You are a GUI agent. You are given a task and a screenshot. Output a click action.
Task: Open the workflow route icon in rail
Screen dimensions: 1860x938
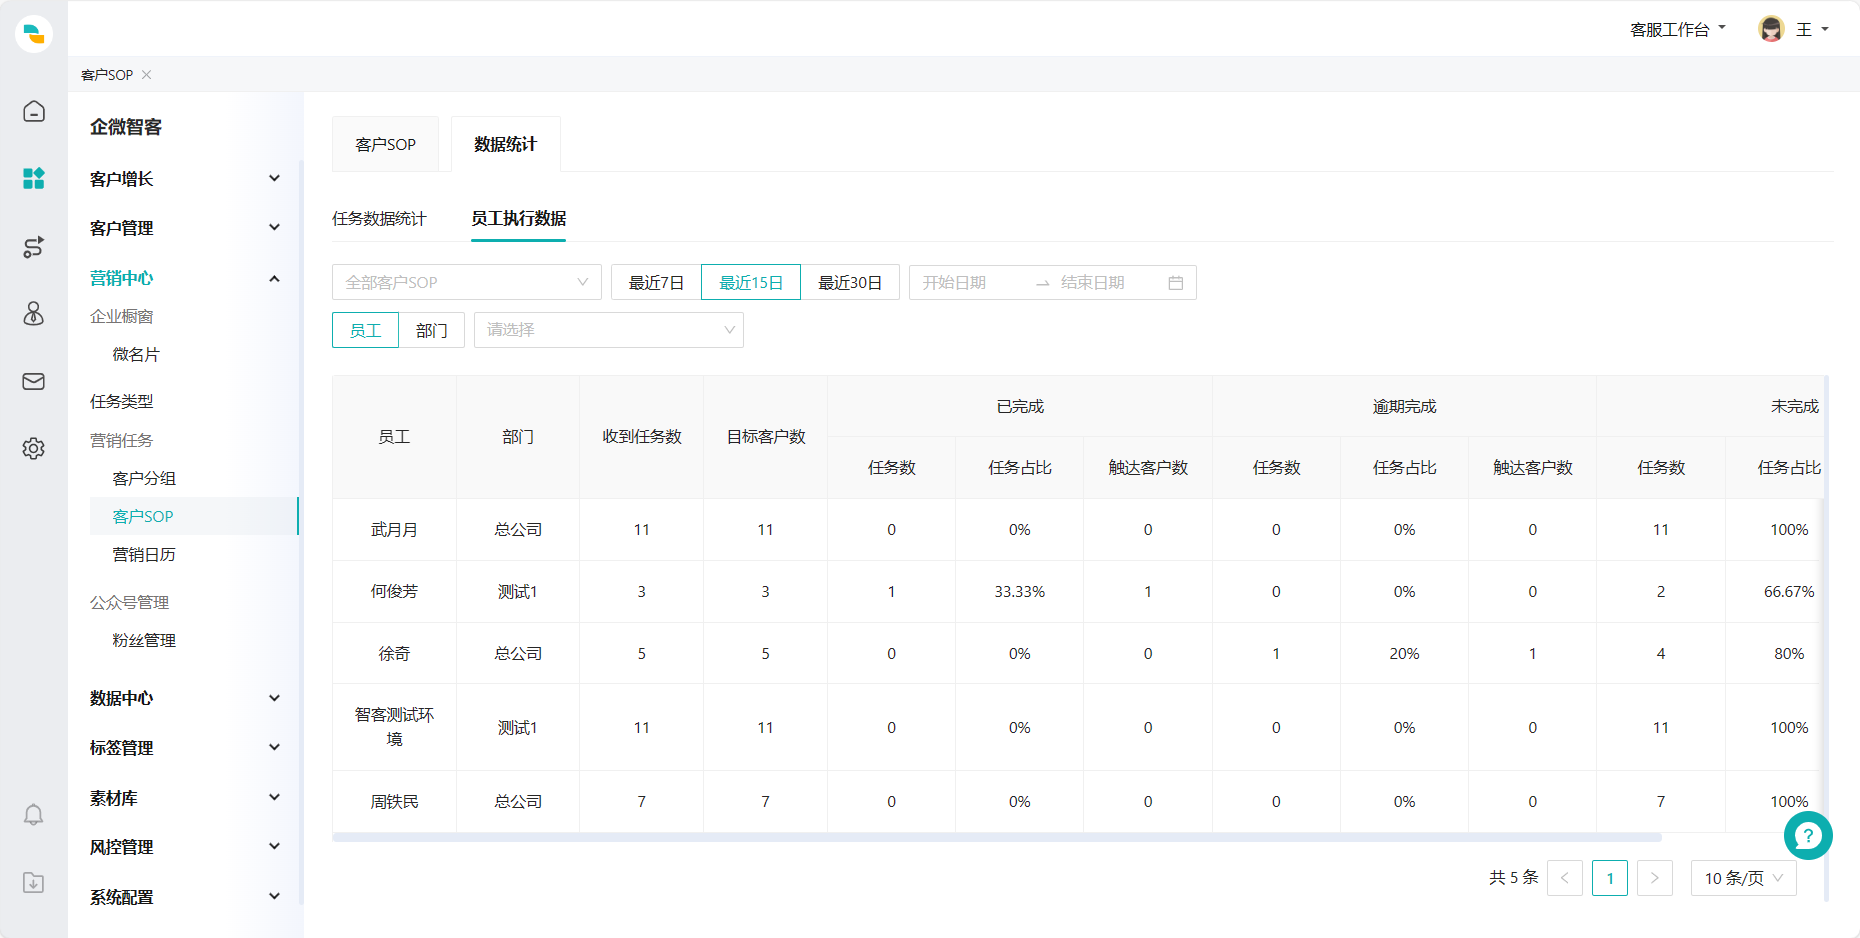34,247
